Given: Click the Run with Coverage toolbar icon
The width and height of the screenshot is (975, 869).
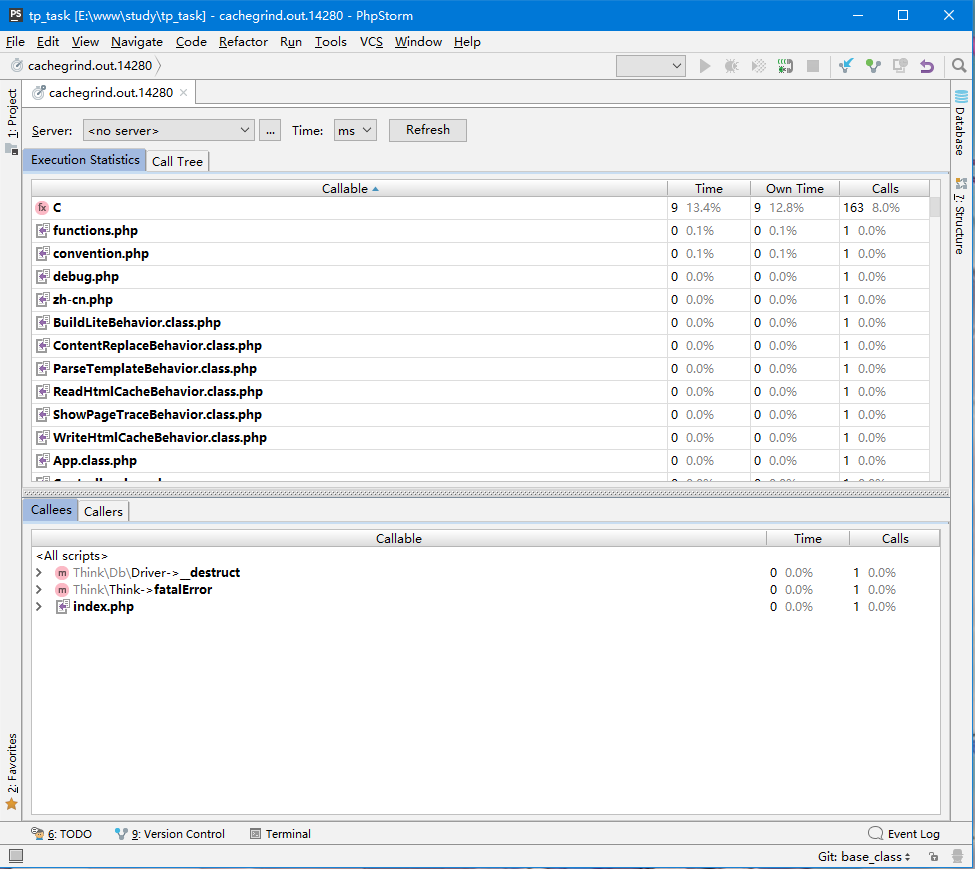Looking at the screenshot, I should (x=759, y=66).
